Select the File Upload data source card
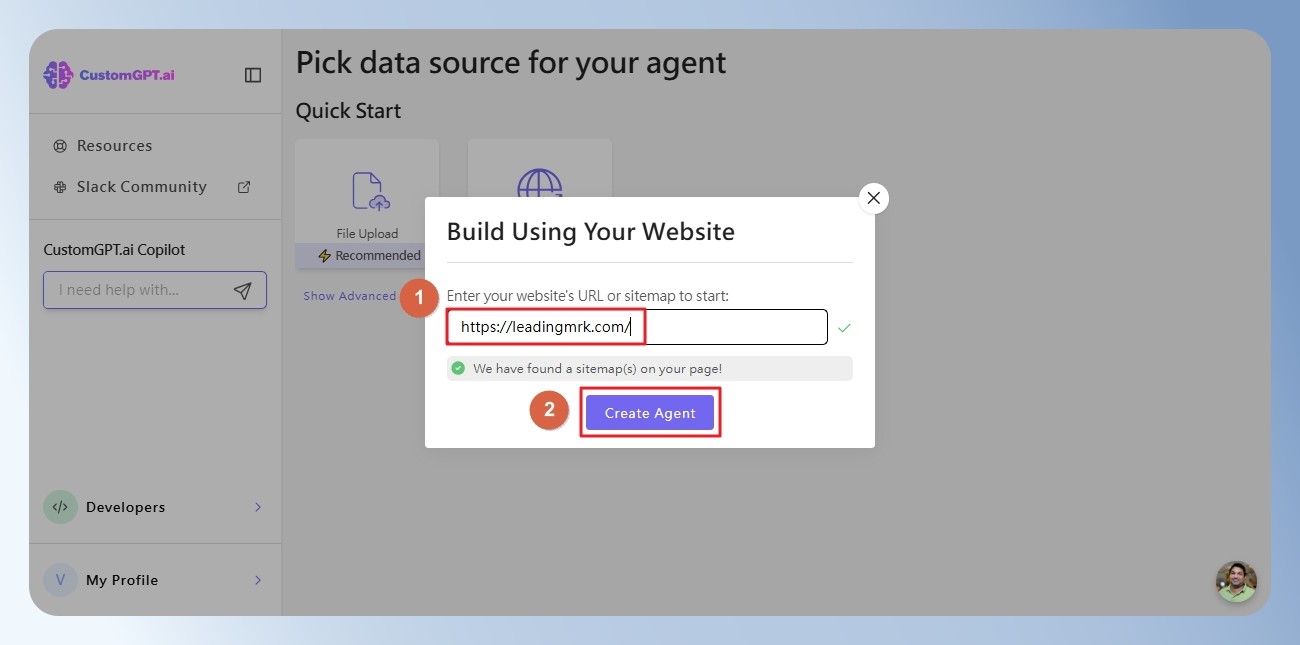This screenshot has width=1300, height=645. tap(367, 204)
